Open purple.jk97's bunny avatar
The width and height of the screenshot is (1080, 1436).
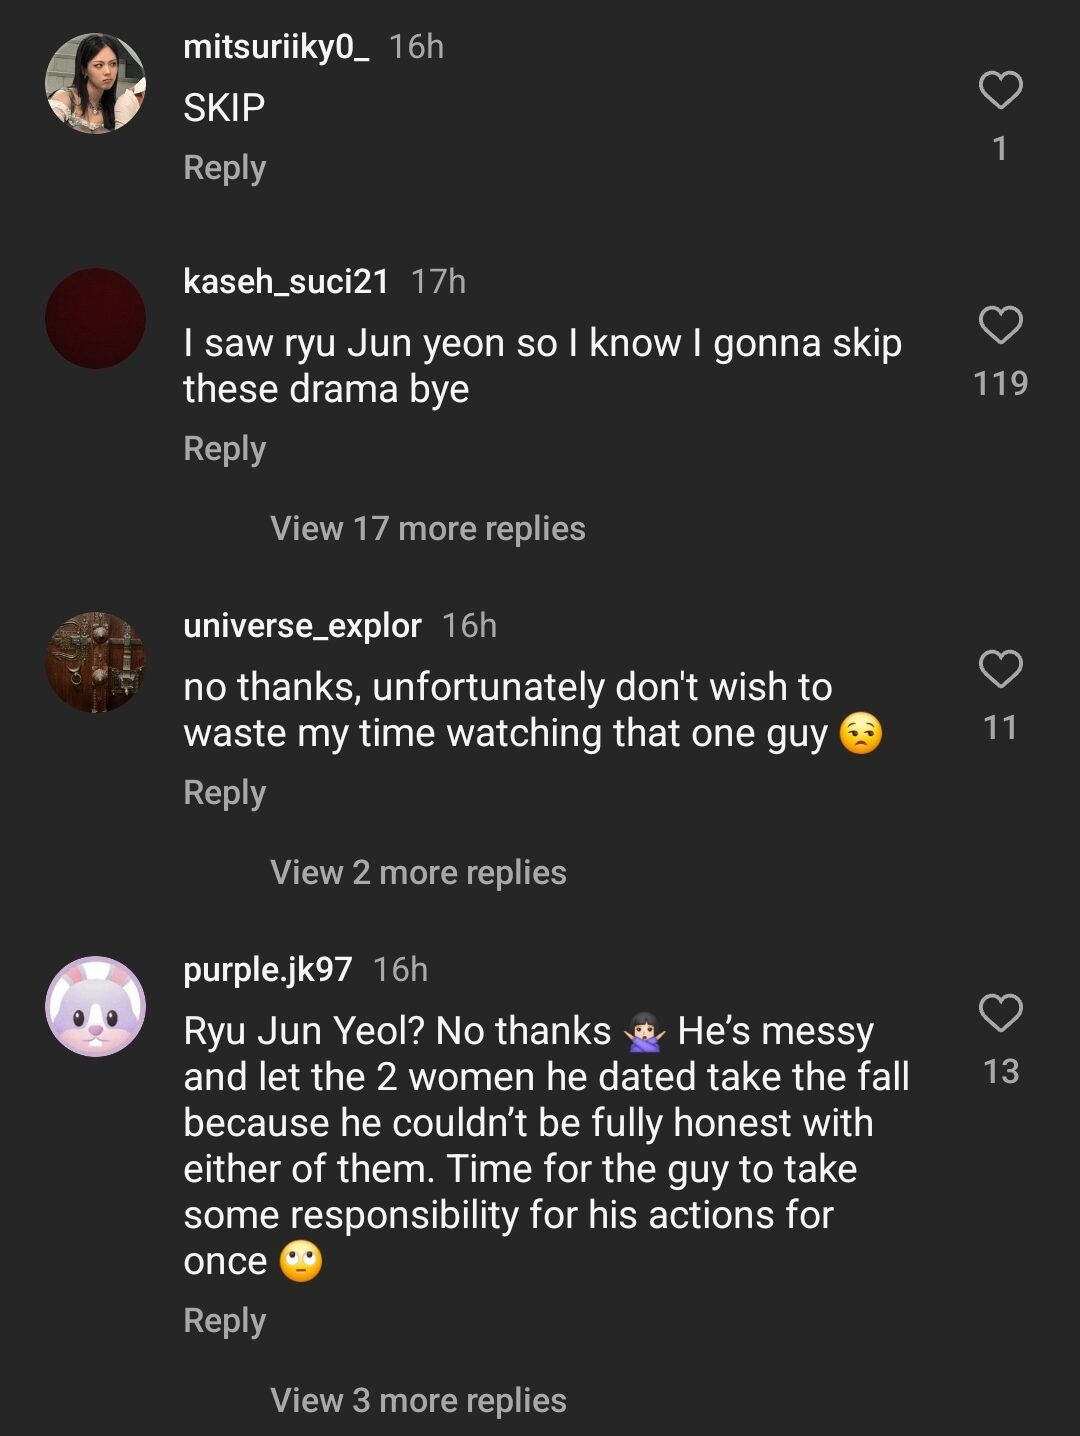96,1006
